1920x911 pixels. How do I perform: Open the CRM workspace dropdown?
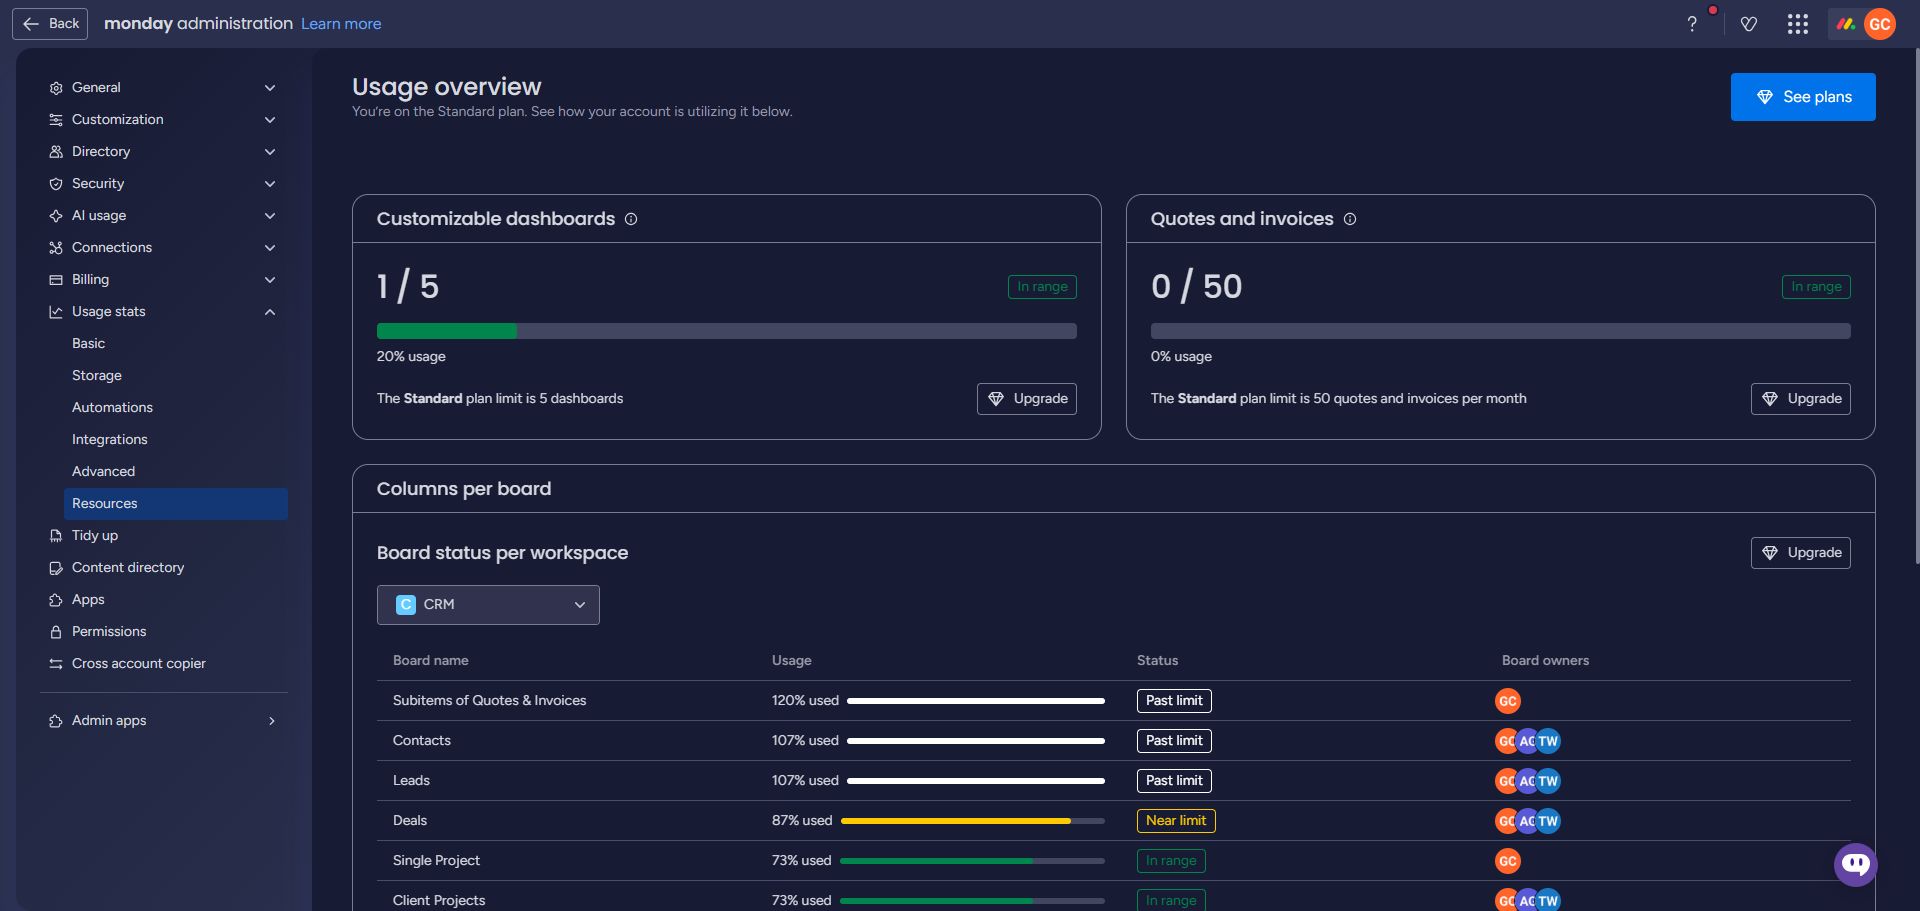(488, 605)
